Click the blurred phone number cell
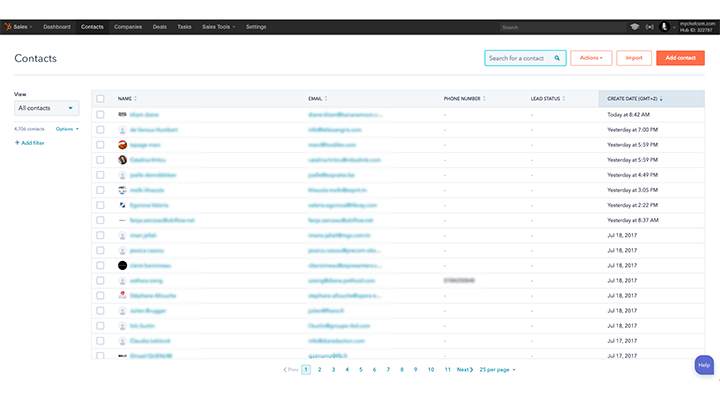Viewport: 720px width, 400px height. point(459,281)
